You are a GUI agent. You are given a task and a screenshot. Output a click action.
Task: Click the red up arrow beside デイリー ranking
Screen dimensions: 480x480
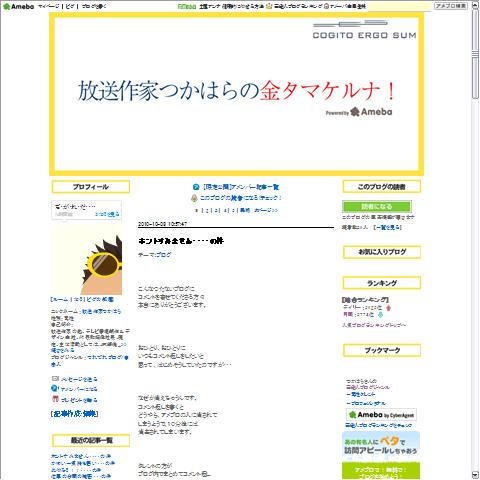[x=388, y=308]
